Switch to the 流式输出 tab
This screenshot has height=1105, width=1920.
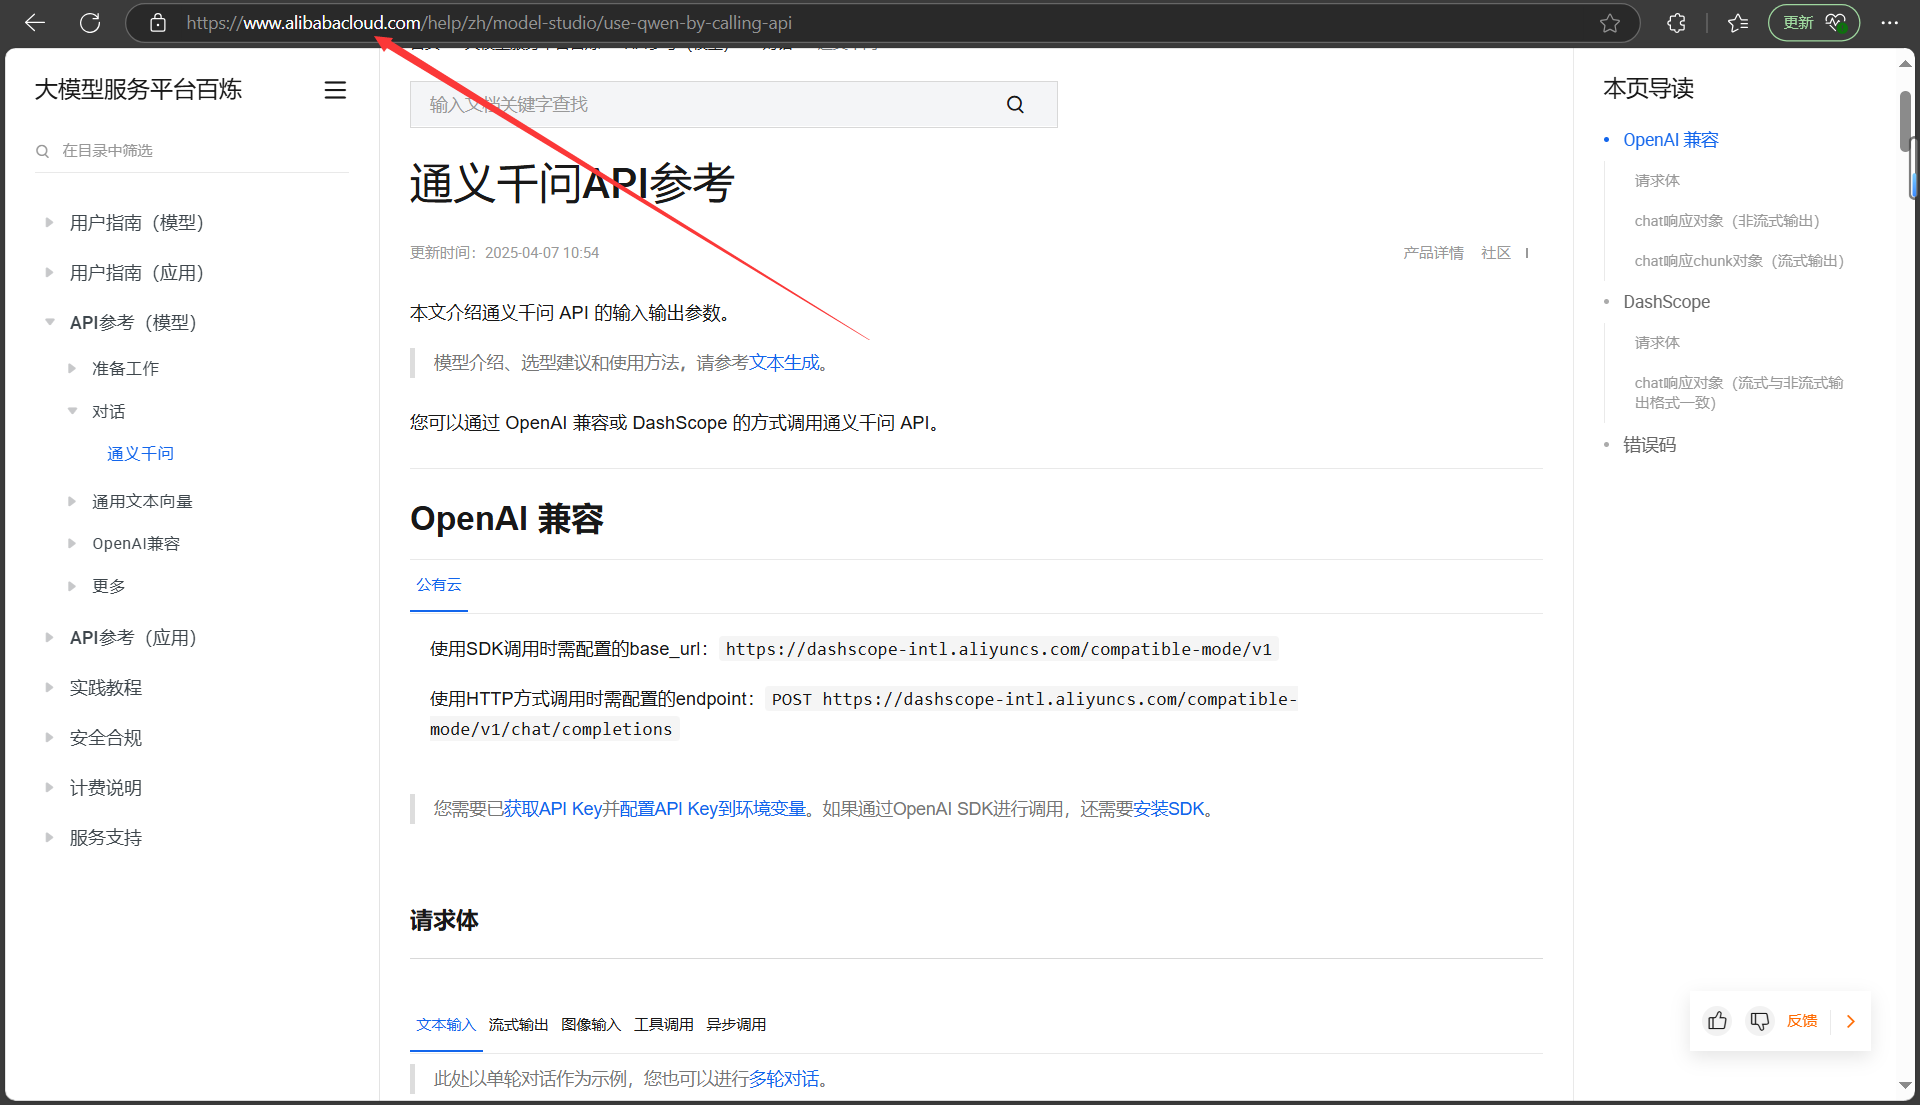518,1024
